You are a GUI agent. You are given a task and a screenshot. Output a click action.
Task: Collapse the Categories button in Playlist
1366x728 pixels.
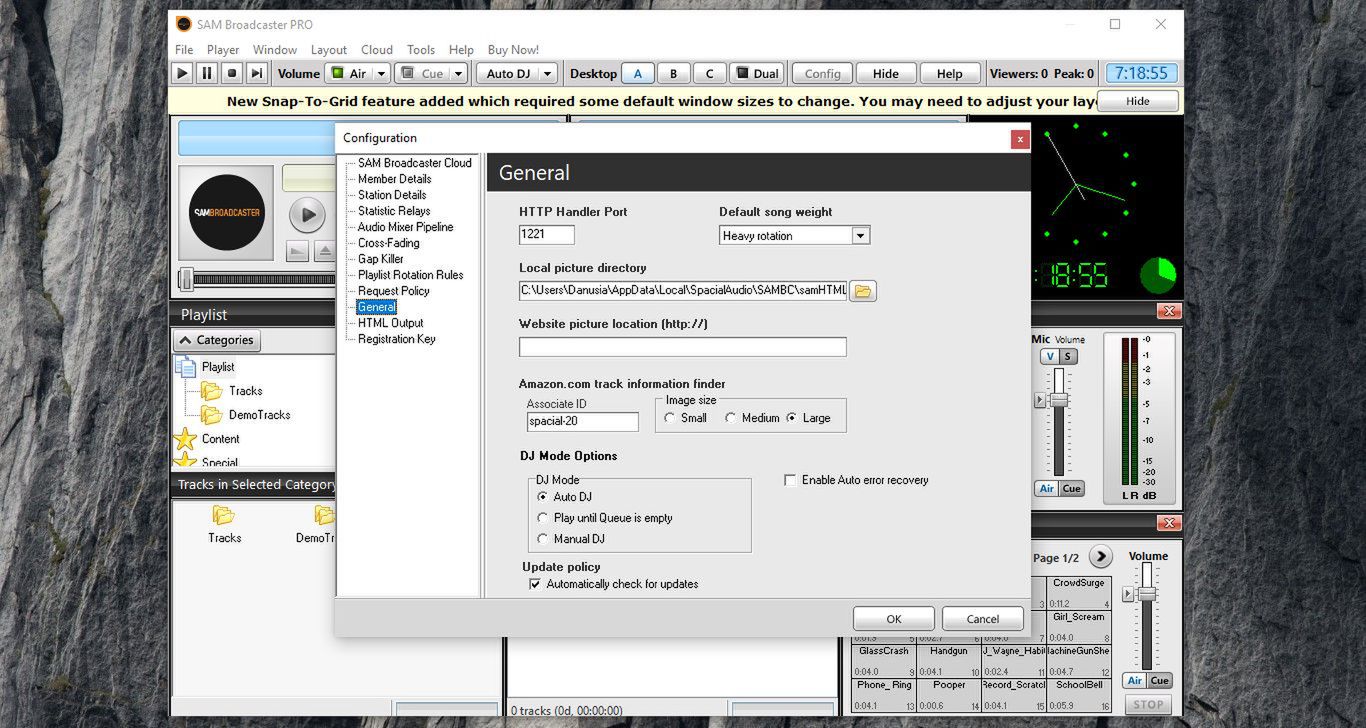tap(217, 340)
